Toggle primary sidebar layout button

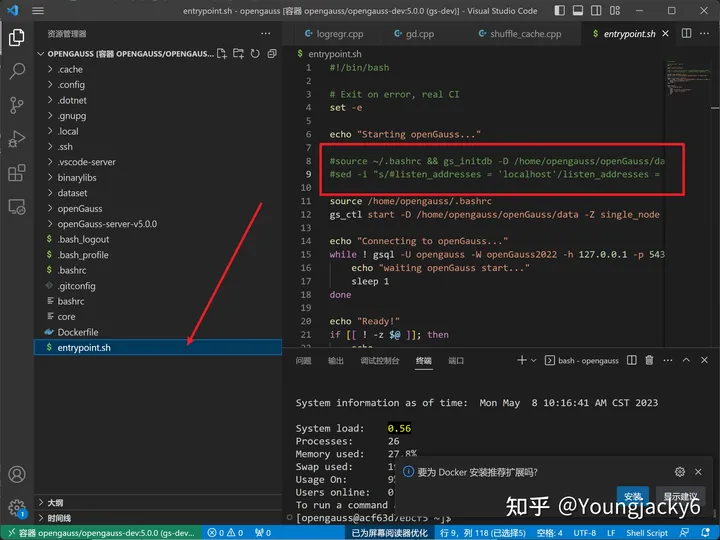click(559, 11)
